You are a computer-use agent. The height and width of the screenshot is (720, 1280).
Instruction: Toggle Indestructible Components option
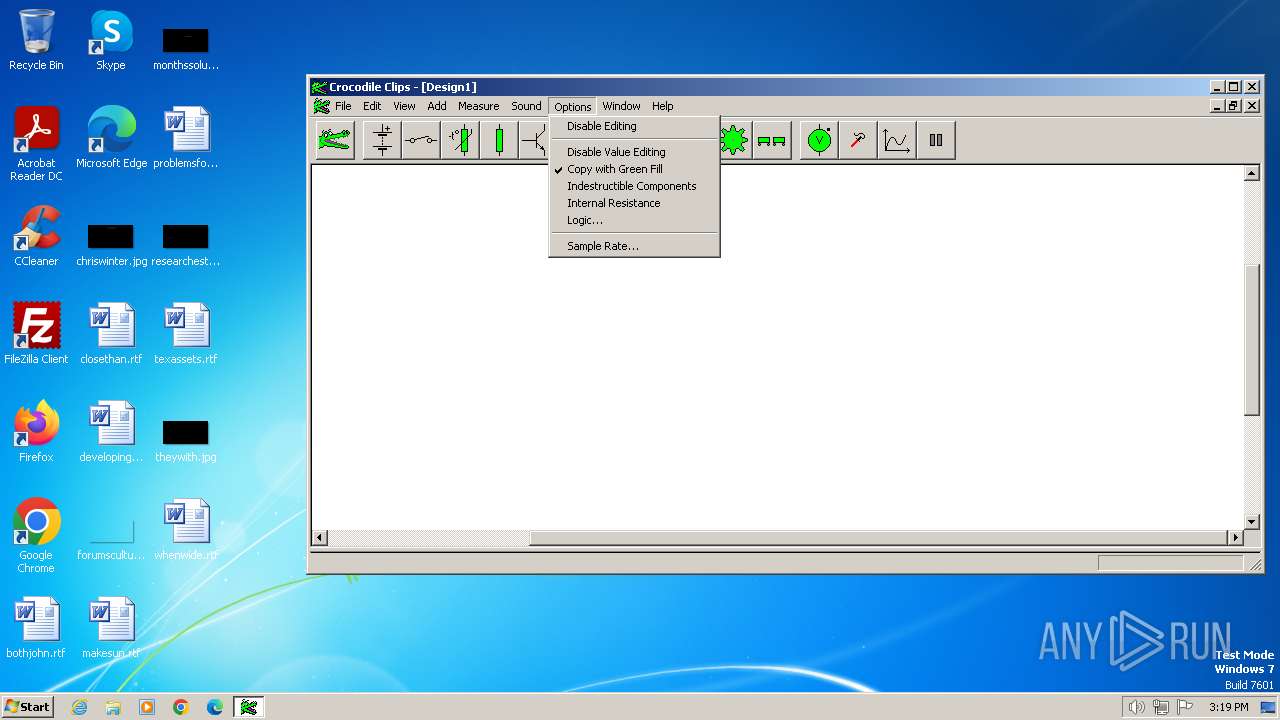click(x=634, y=186)
